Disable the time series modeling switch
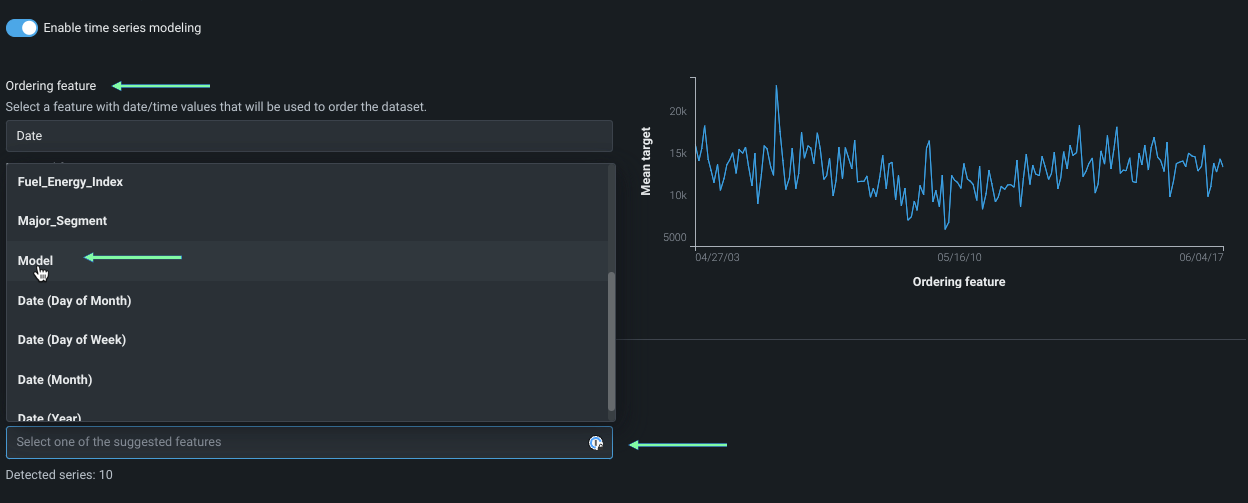The width and height of the screenshot is (1248, 503). 21,28
